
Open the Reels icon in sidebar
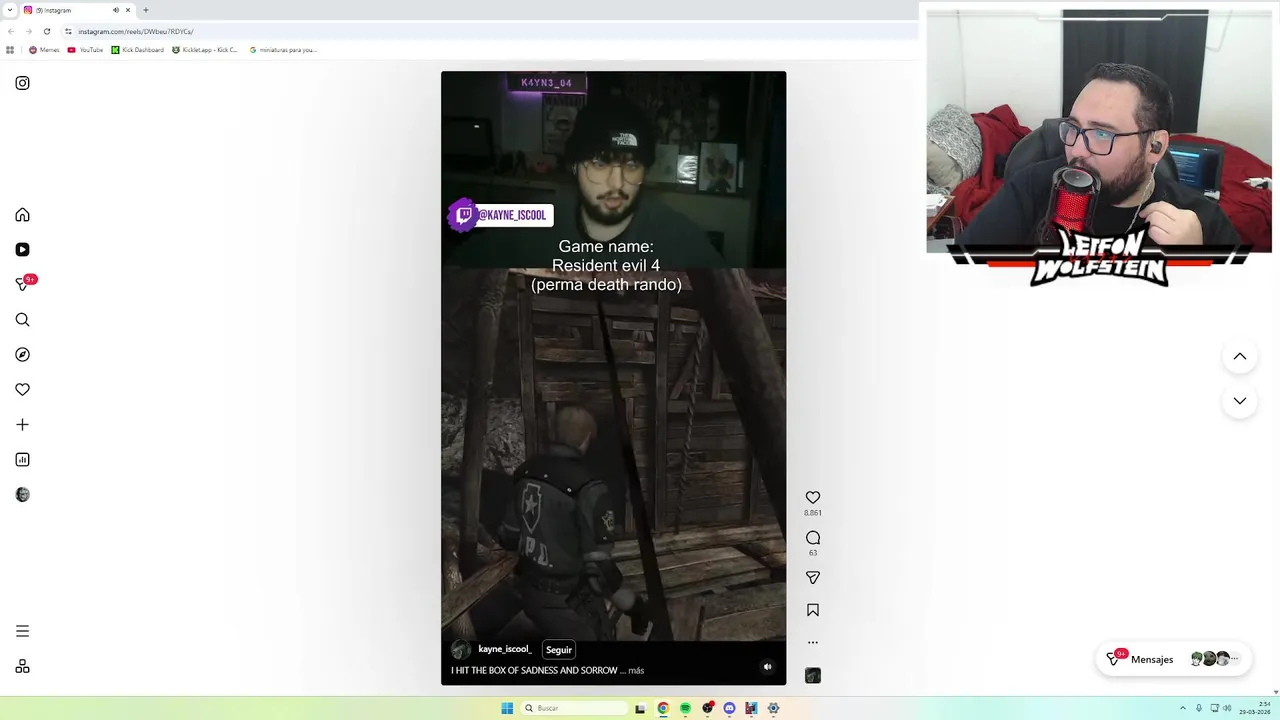click(x=22, y=250)
